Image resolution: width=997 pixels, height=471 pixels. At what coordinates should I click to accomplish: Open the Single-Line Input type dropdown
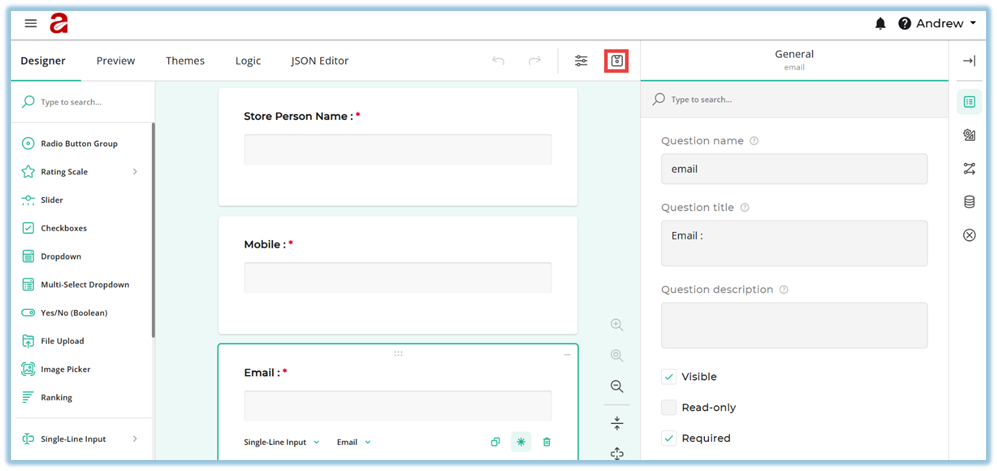(282, 442)
